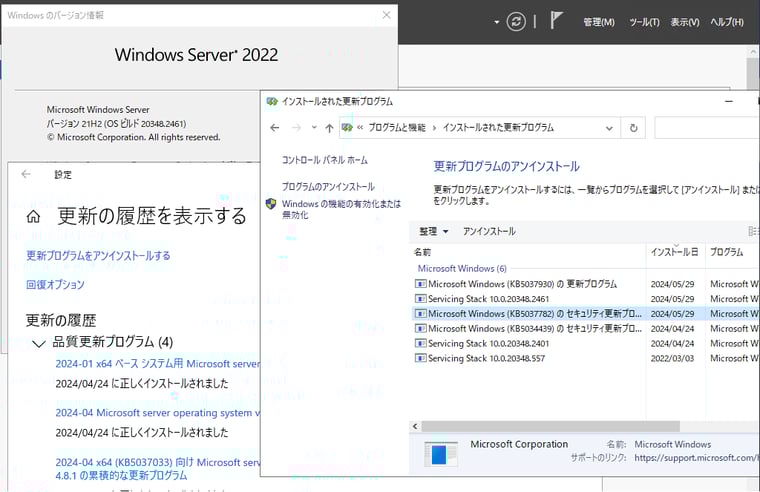Select Servicing Stack 10.0.20348.557 row
The height and width of the screenshot is (492, 760).
pyautogui.click(x=585, y=358)
